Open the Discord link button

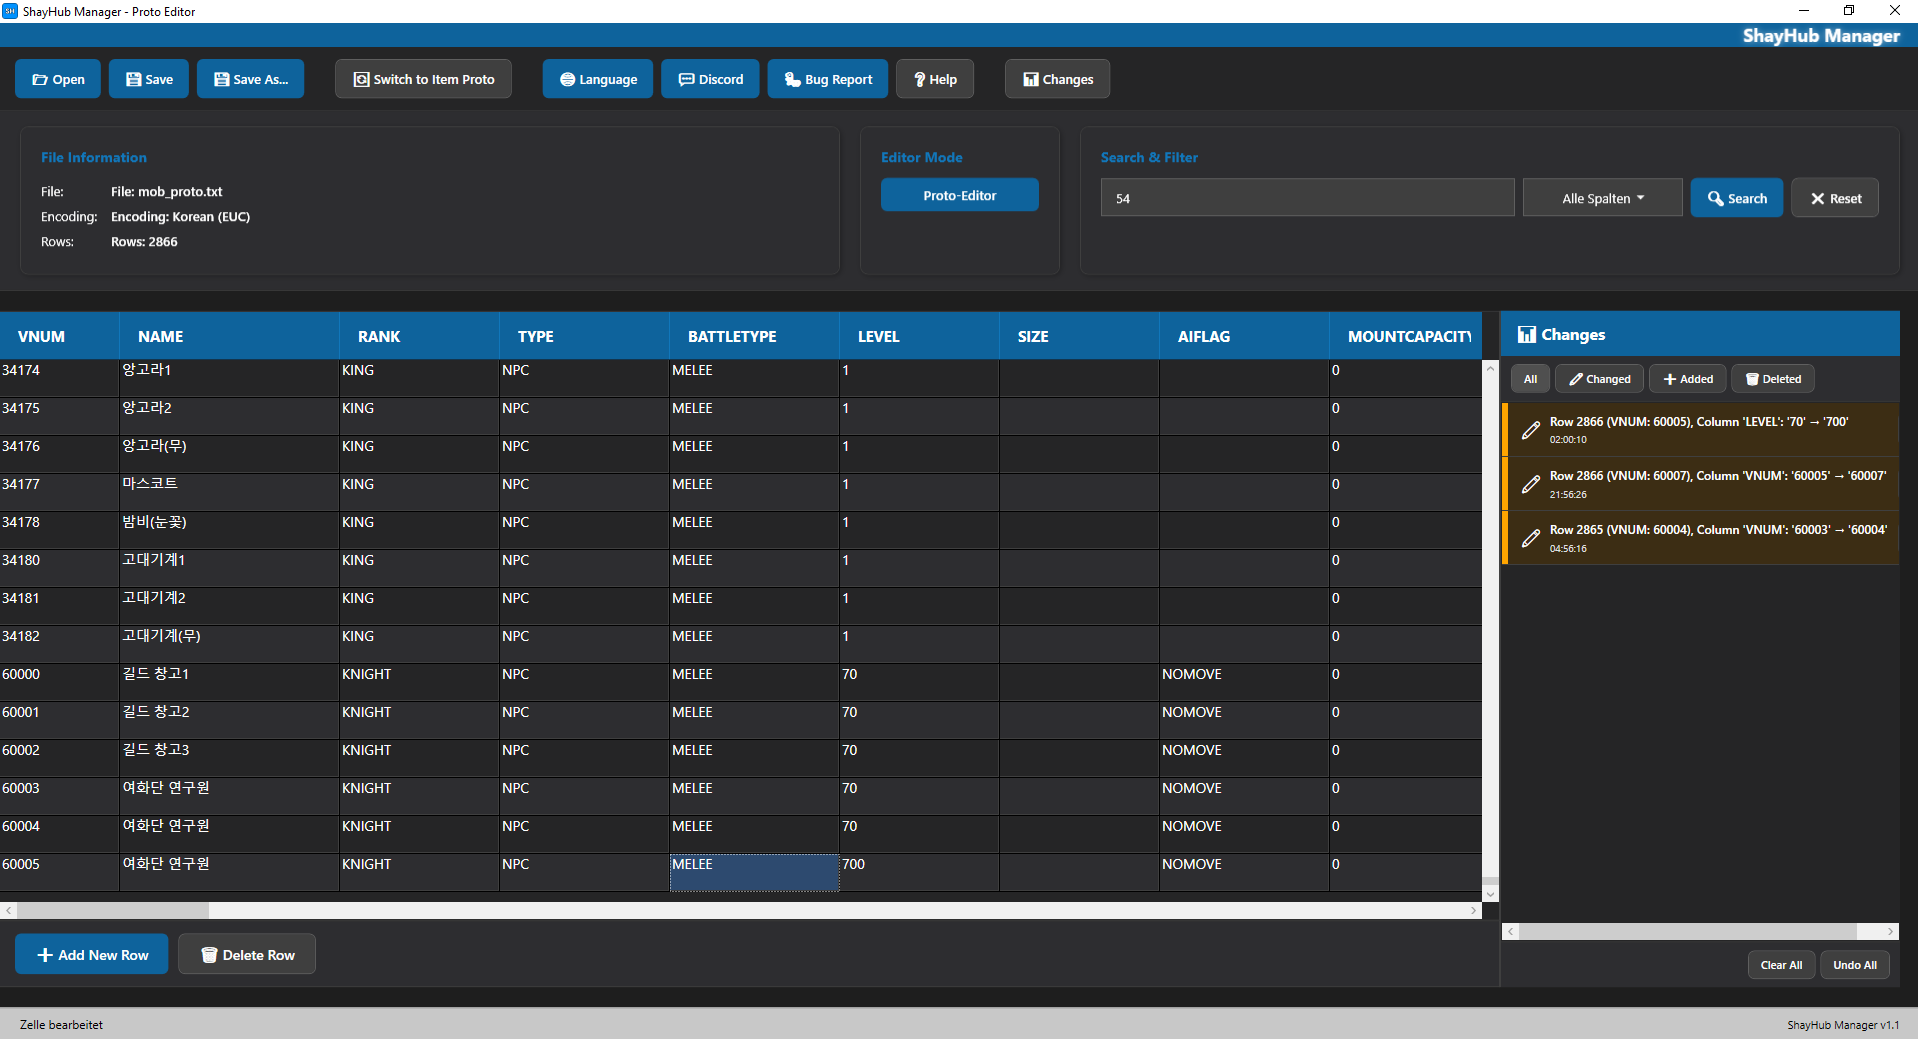point(710,79)
